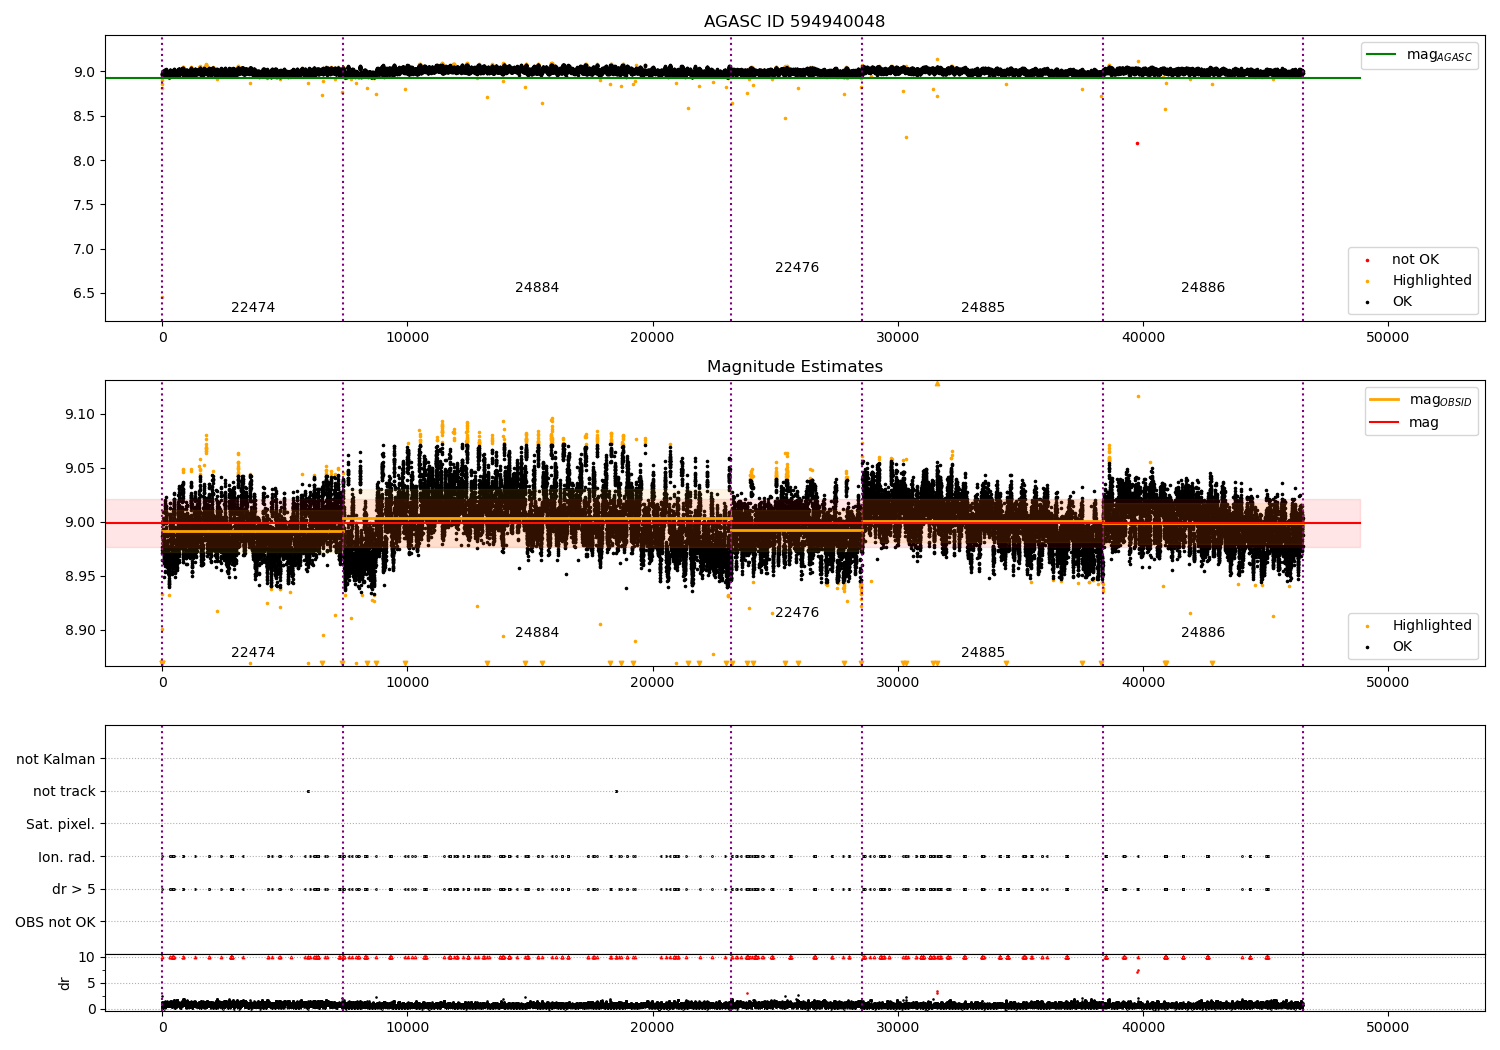The height and width of the screenshot is (1050, 1500).
Task: Click the '8.5' y-axis tick label
Action: [83, 116]
